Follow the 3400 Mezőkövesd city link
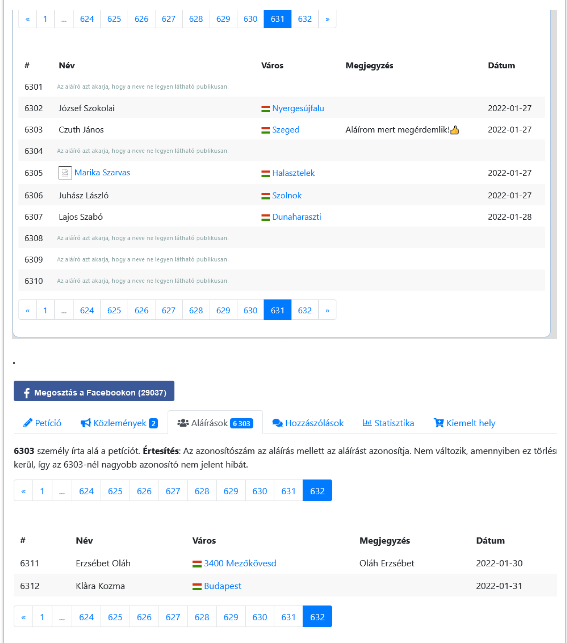567x643 pixels. (x=240, y=563)
